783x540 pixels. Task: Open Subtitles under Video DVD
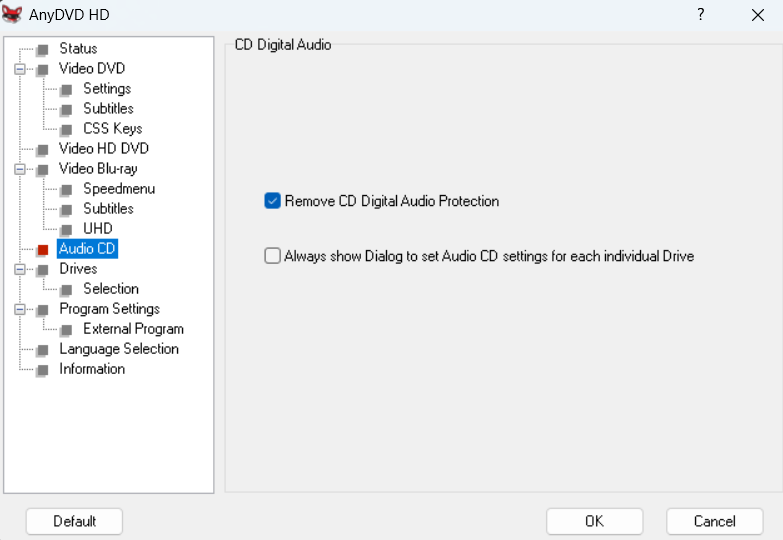(x=108, y=108)
